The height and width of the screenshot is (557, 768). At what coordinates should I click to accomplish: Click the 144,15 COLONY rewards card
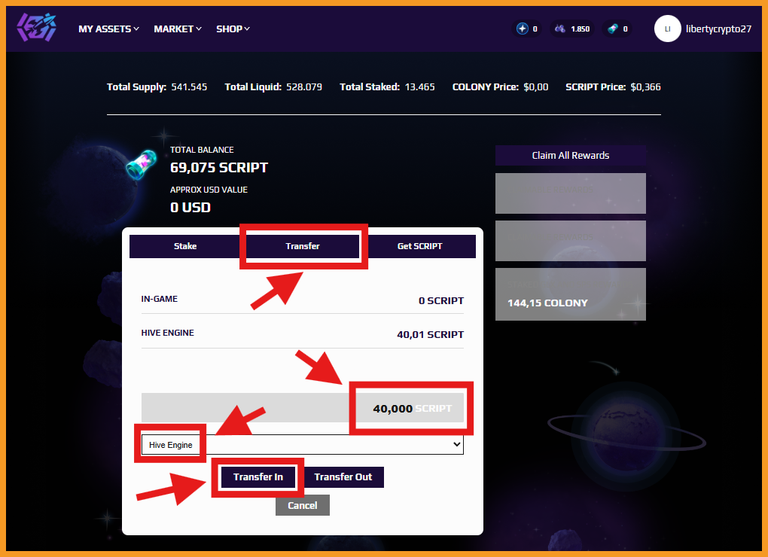click(571, 294)
